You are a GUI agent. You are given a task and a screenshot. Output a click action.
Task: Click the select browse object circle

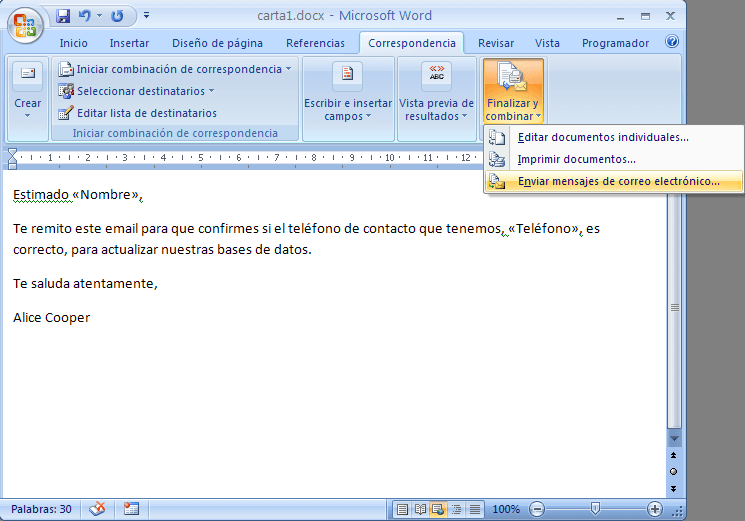[x=673, y=472]
